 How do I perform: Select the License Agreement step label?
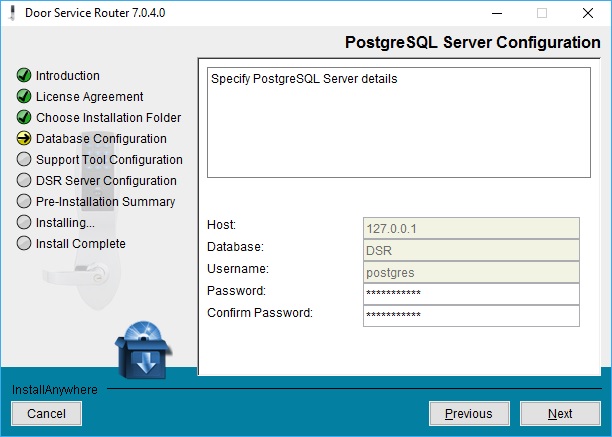point(90,97)
